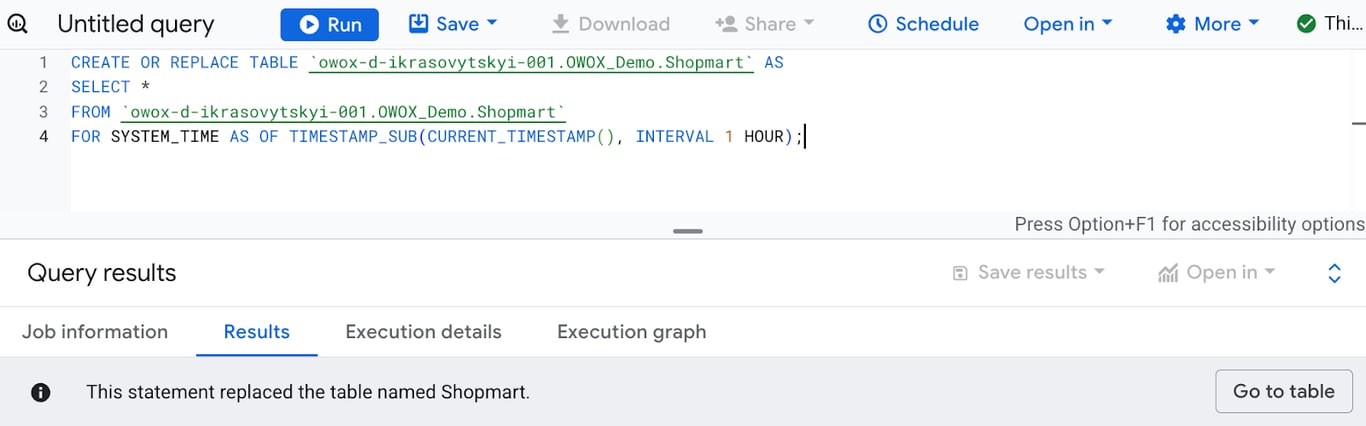Screen dimensions: 1366x426
Task: Click the destination table name on line 1
Action: 531,63
